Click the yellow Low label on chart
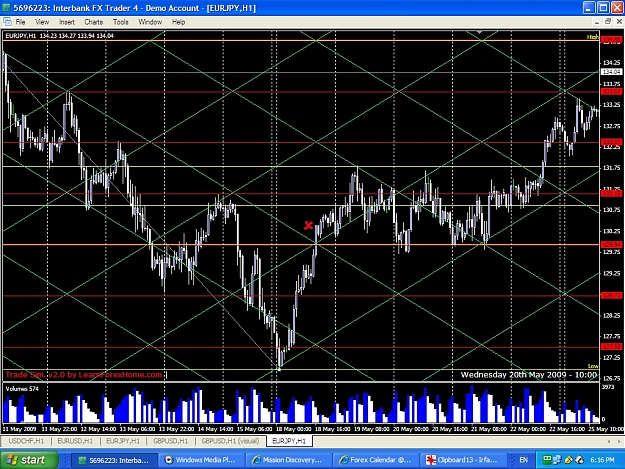Screen dimensions: 625x469 point(593,366)
